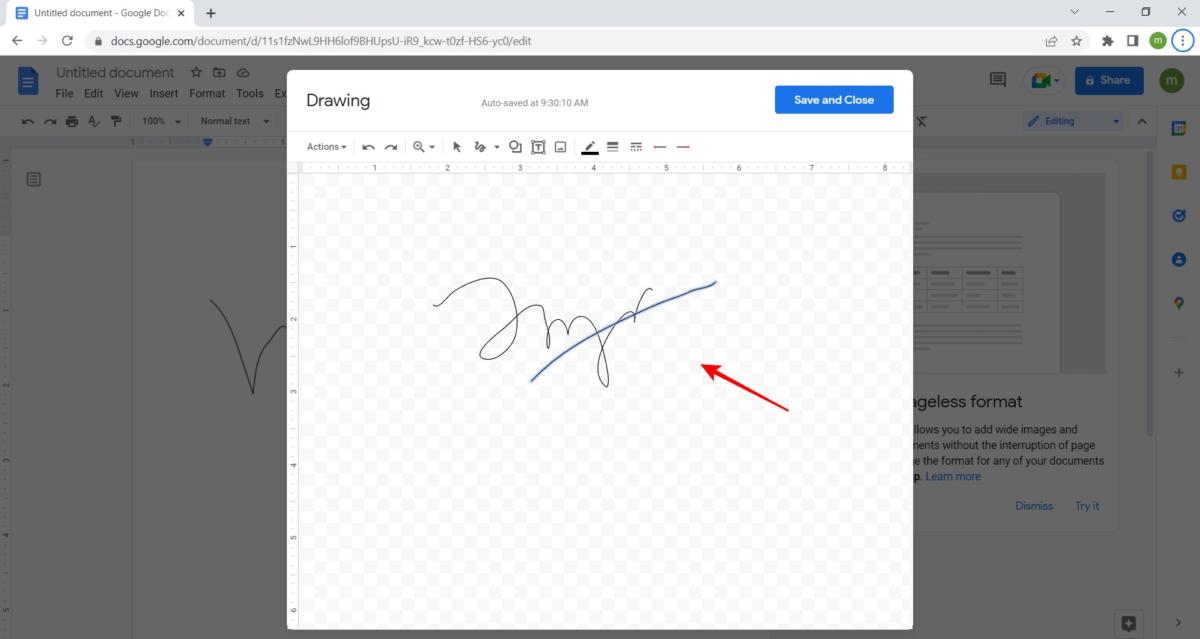Click the Chrome address bar
This screenshot has height=639, width=1200.
[x=560, y=41]
